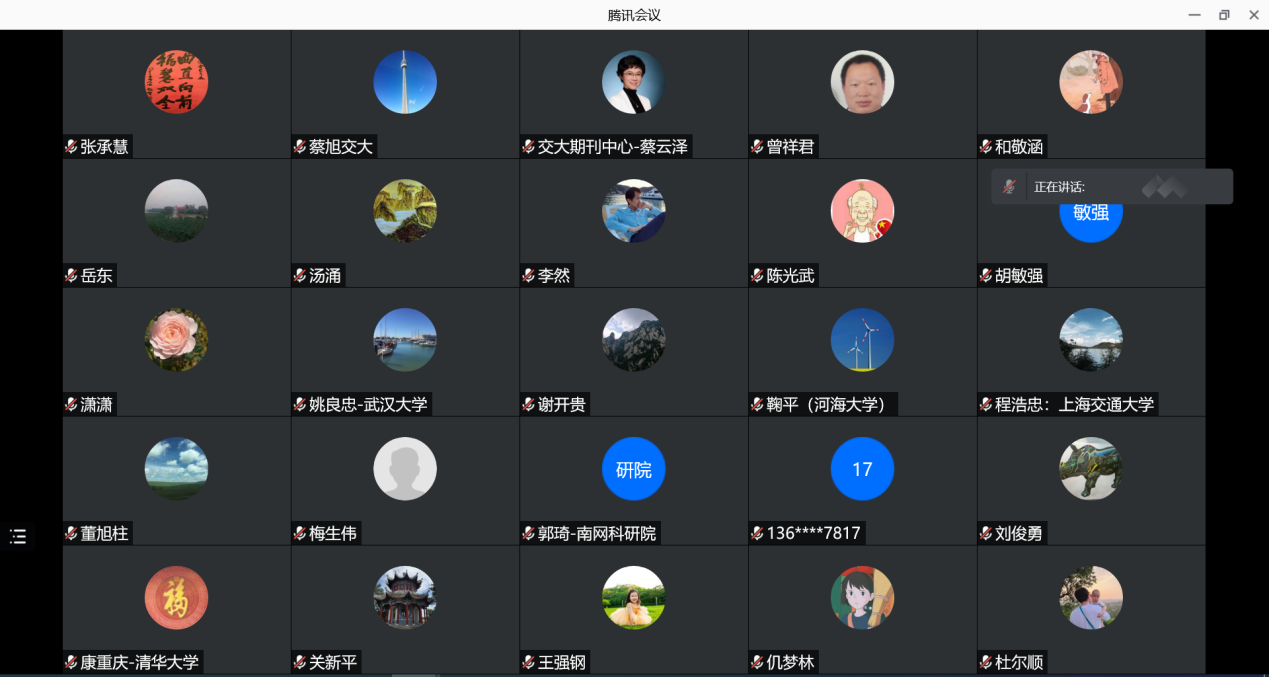
Task: Expand the member list from the left edge
Action: [18, 537]
